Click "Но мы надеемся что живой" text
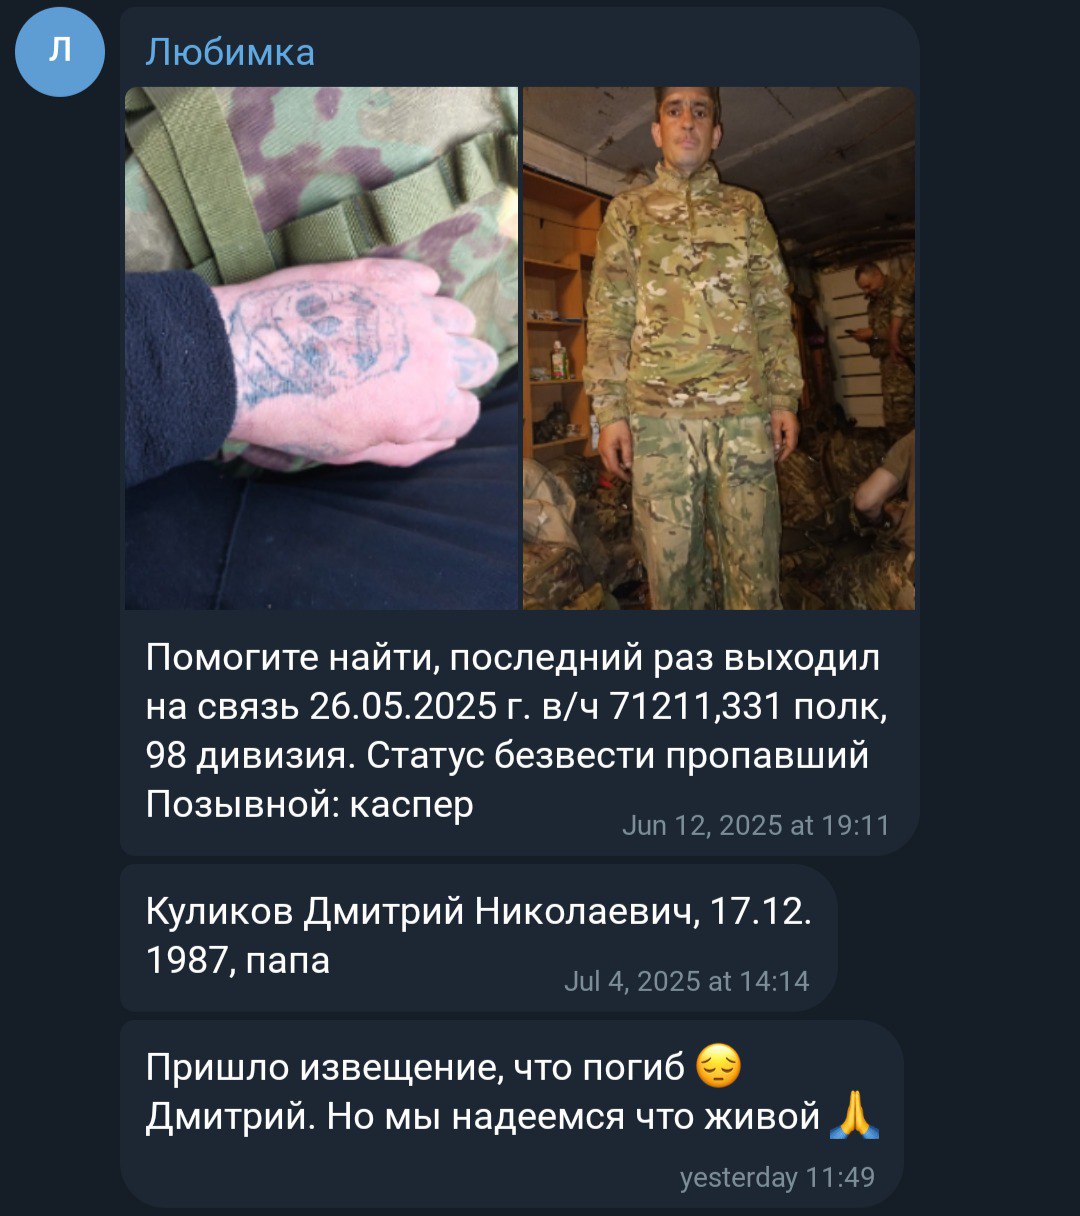 [x=573, y=1117]
